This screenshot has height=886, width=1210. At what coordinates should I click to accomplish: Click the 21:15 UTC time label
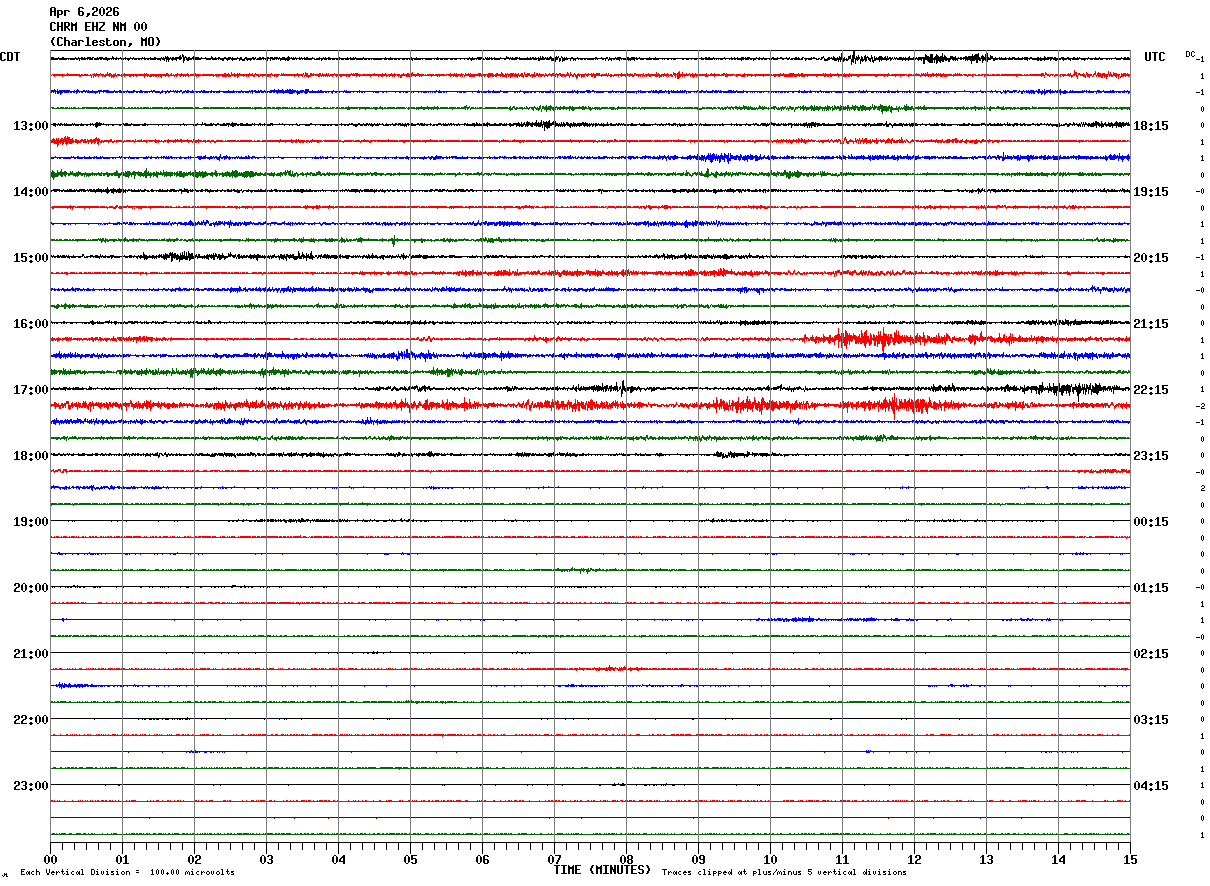coord(1150,324)
